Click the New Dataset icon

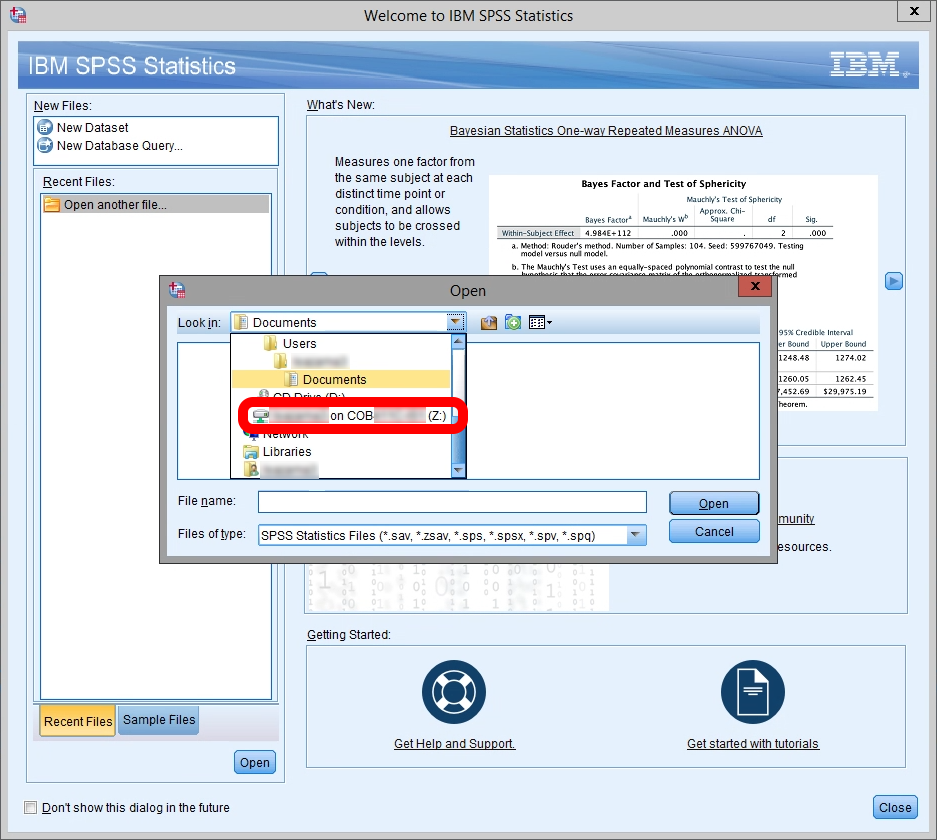click(45, 128)
